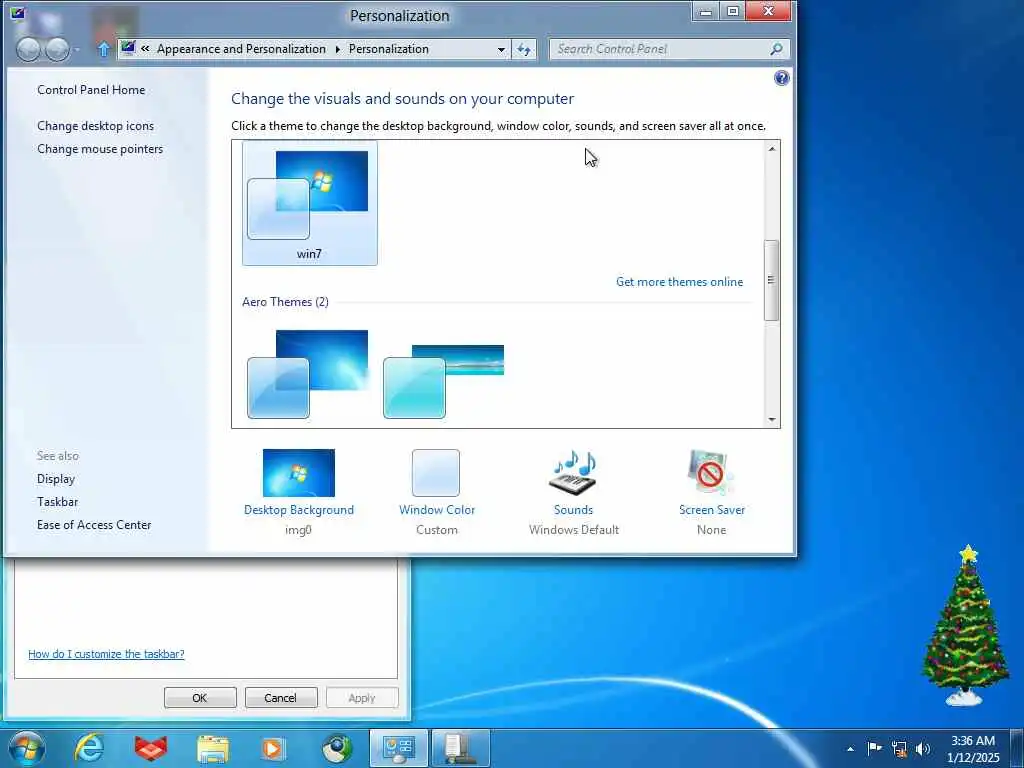Open the clock showing 3:36 AM
Screen dimensions: 1024x768
point(973,748)
